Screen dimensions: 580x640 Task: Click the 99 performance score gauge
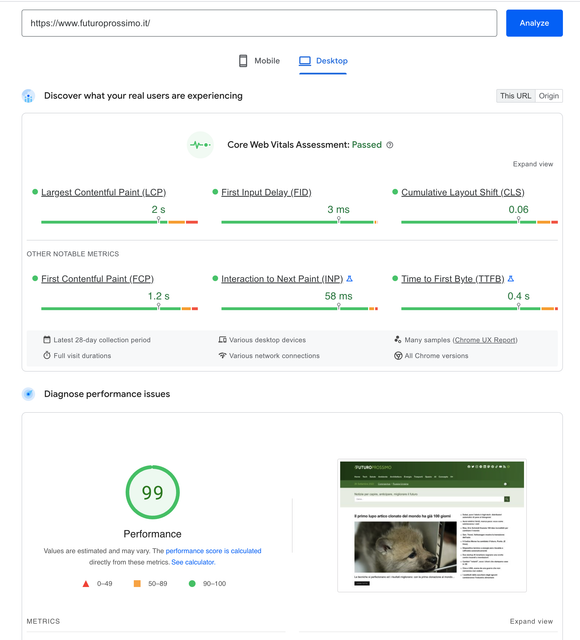click(x=153, y=492)
